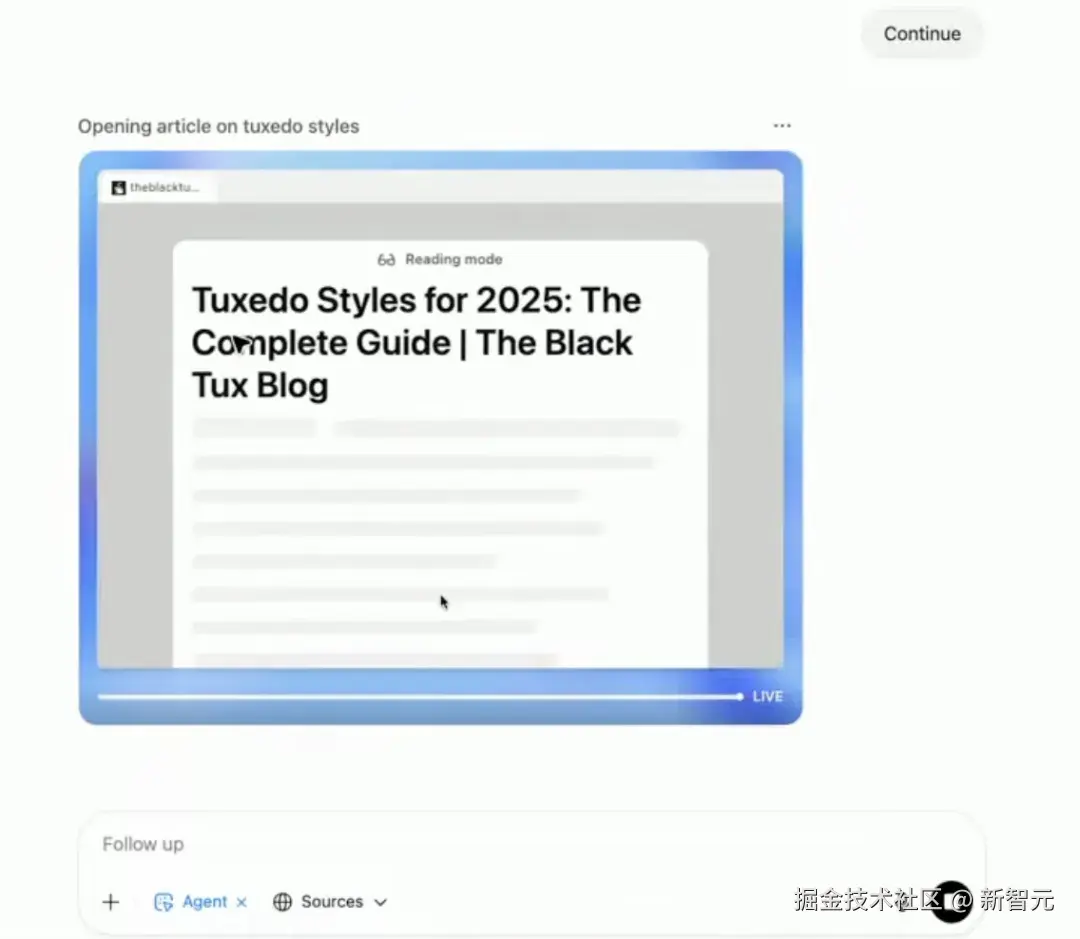Click the Continue button
1080x939 pixels.
pos(922,34)
